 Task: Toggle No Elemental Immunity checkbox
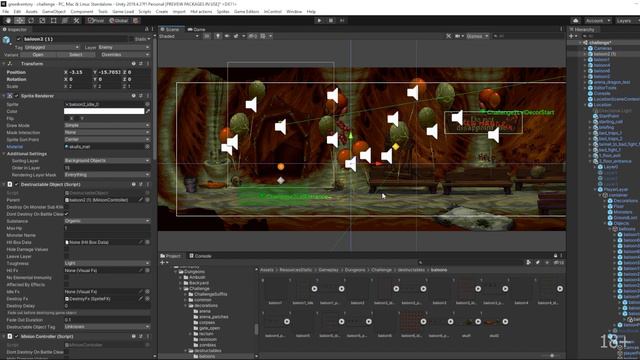click(x=67, y=278)
